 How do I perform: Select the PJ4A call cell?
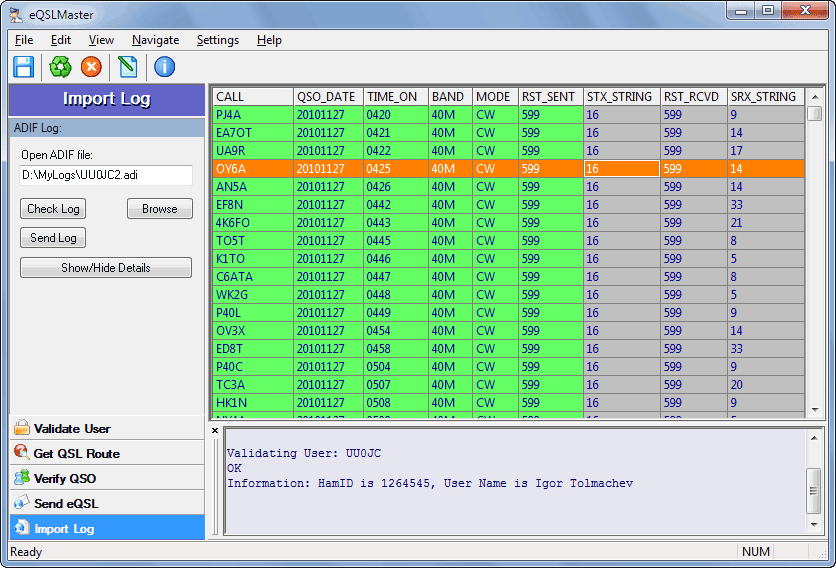point(253,115)
